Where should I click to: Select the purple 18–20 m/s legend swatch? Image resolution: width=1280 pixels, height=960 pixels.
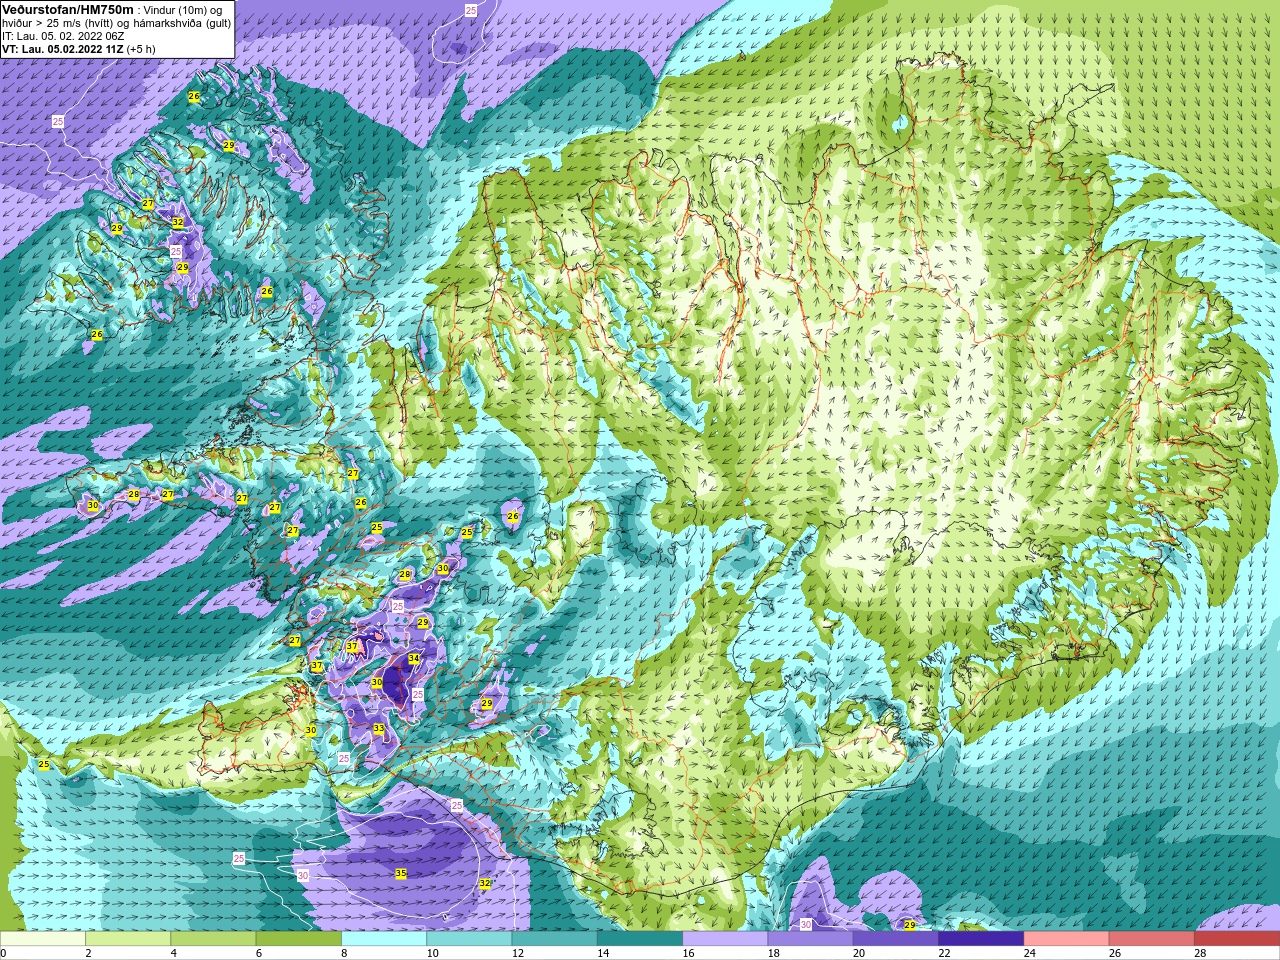[810, 939]
